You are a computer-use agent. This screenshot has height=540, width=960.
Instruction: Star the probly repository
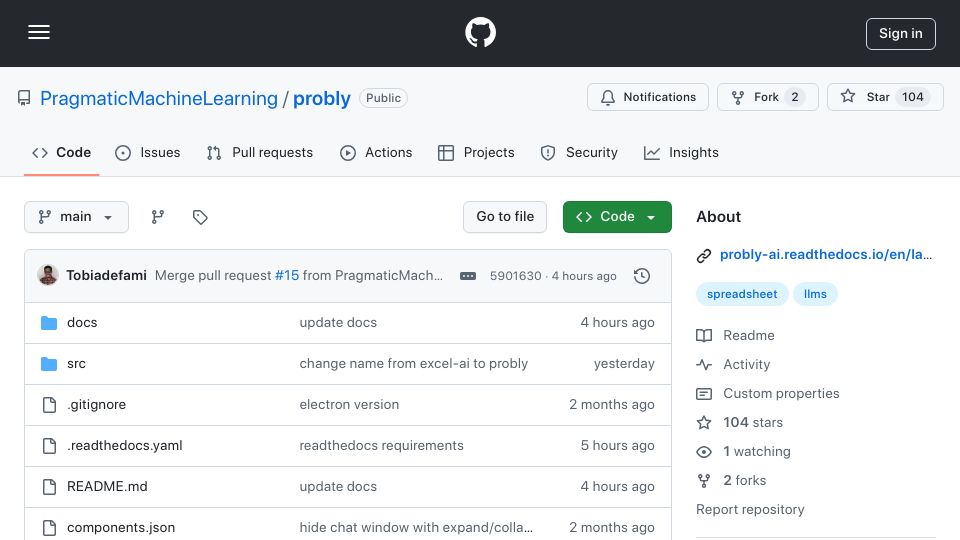point(885,97)
